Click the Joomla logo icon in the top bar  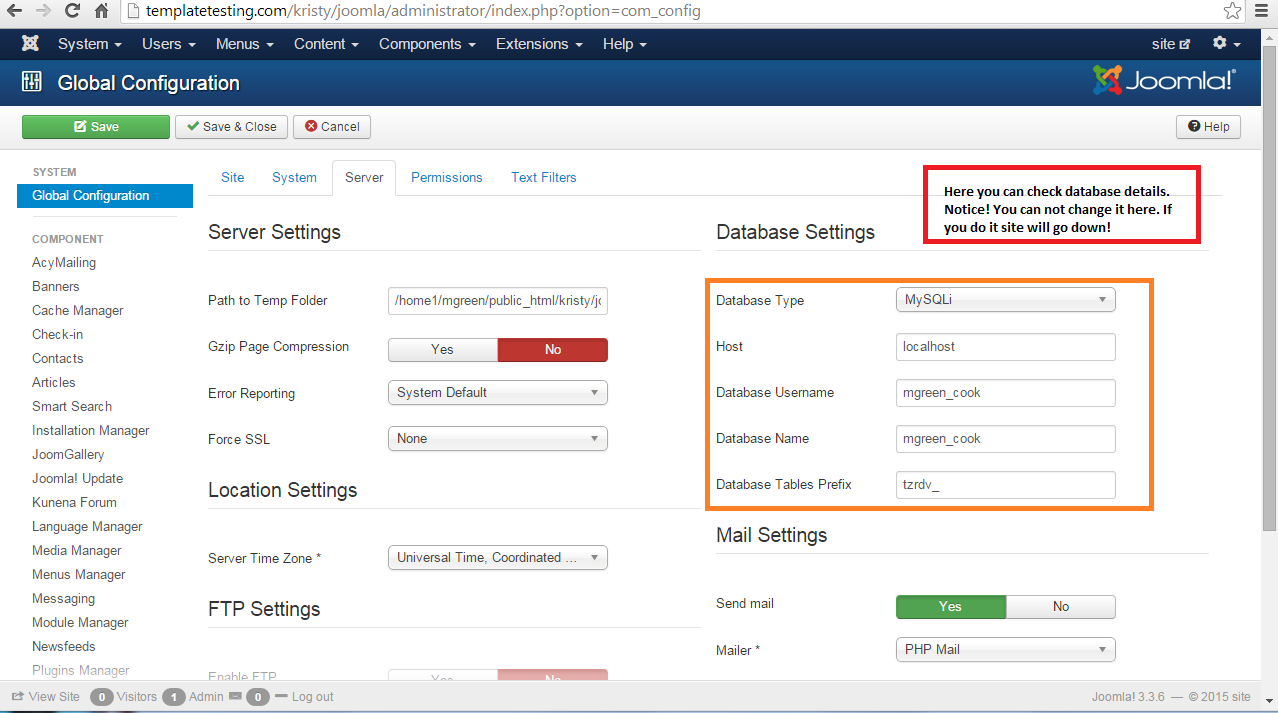pos(31,44)
